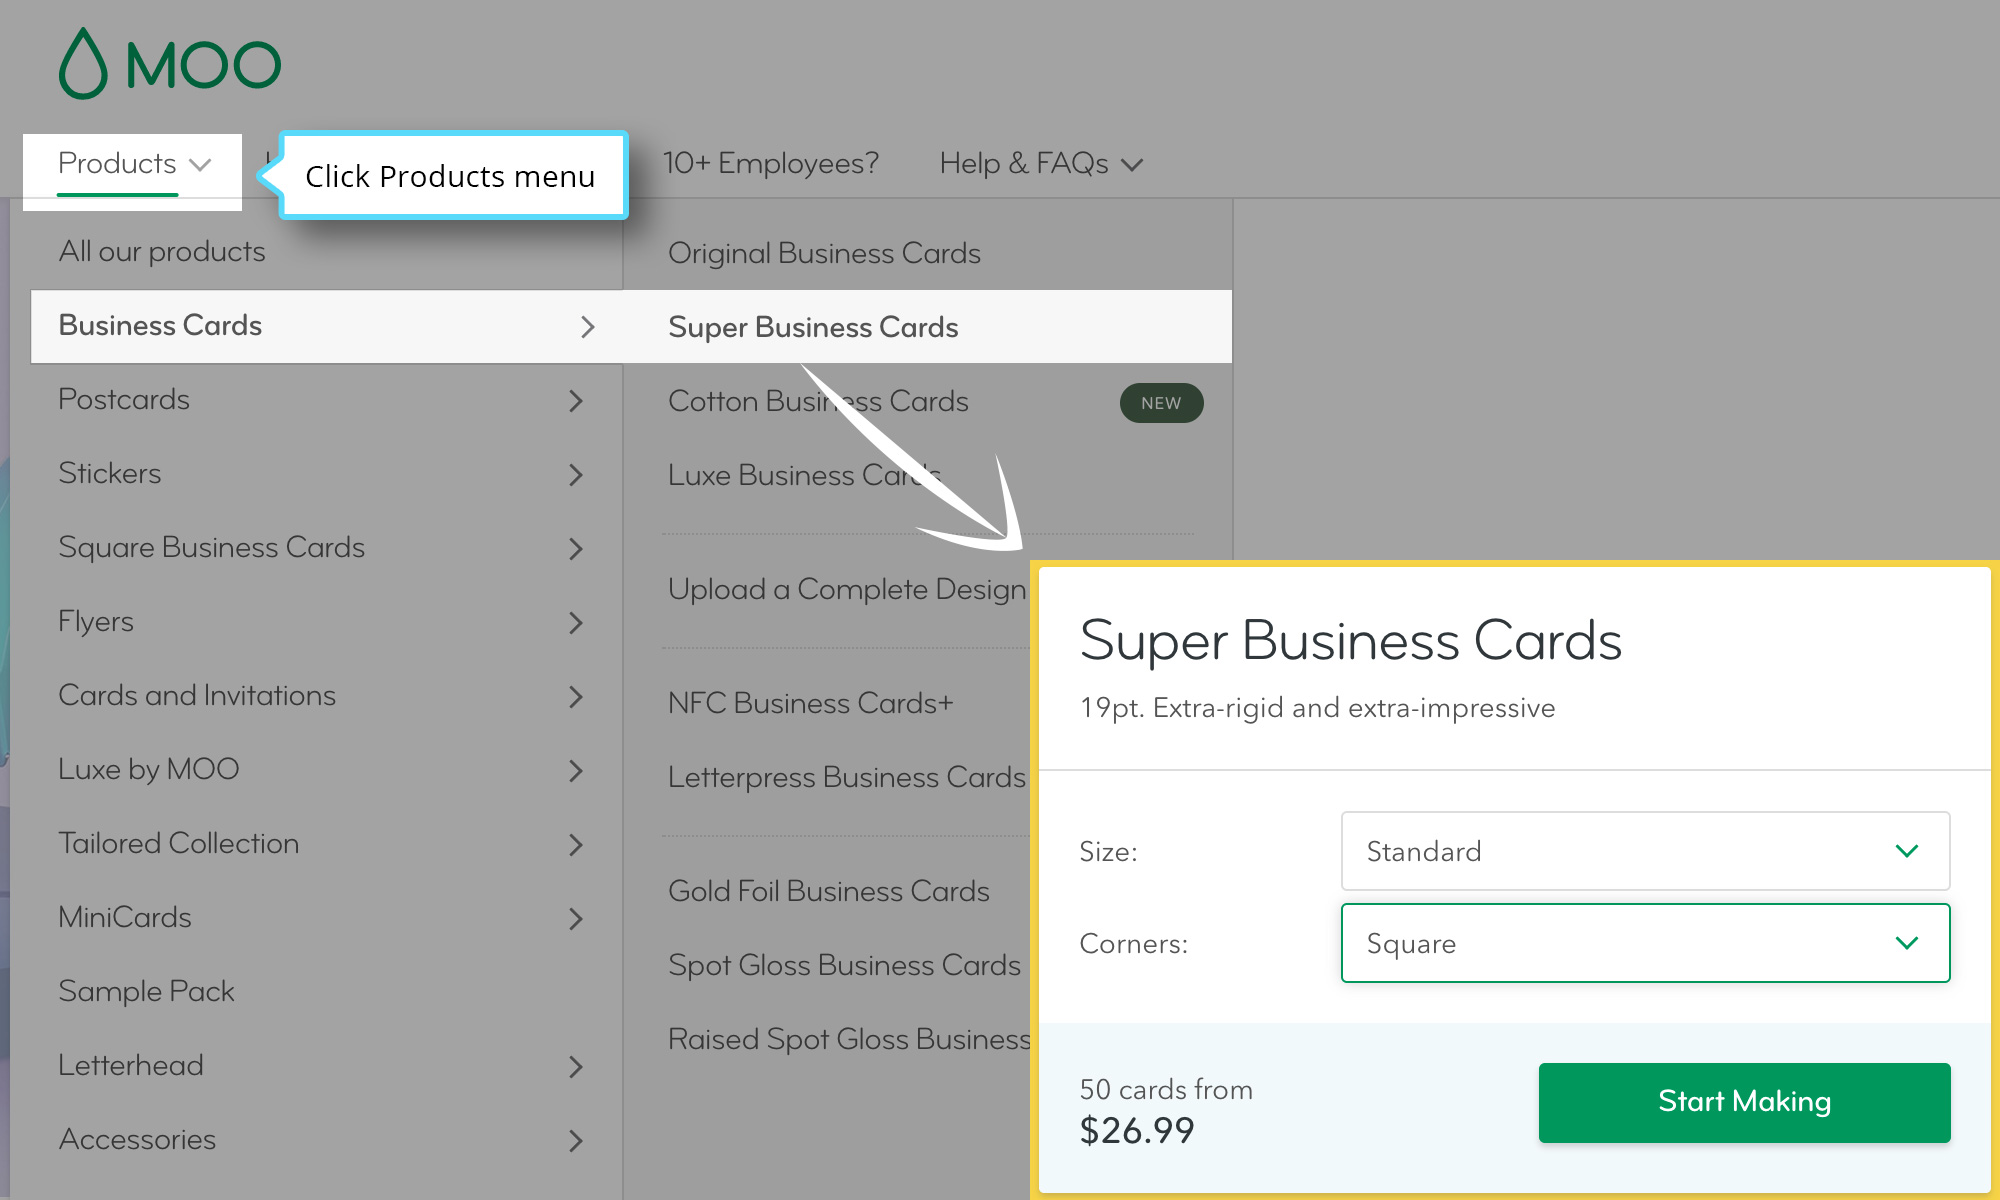Viewport: 2000px width, 1200px height.
Task: Expand the Postcards arrow
Action: [576, 401]
